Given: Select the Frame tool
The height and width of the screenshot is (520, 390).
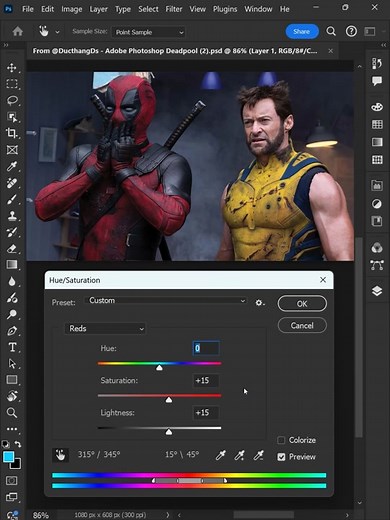Looking at the screenshot, I should tap(12, 150).
